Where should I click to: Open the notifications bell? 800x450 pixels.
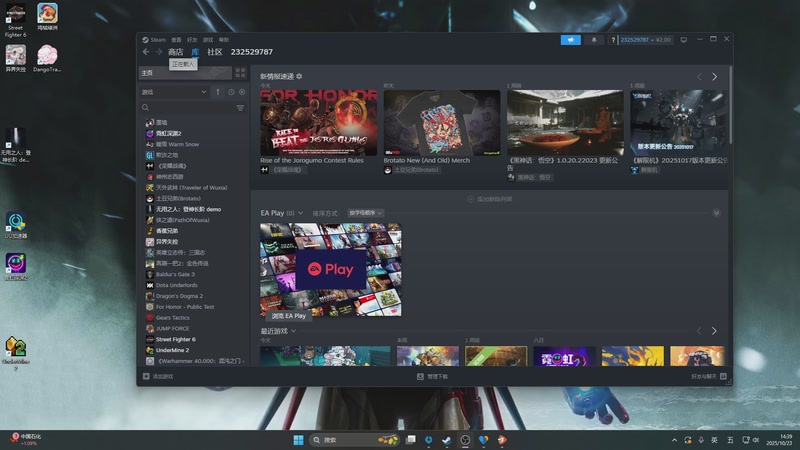594,40
